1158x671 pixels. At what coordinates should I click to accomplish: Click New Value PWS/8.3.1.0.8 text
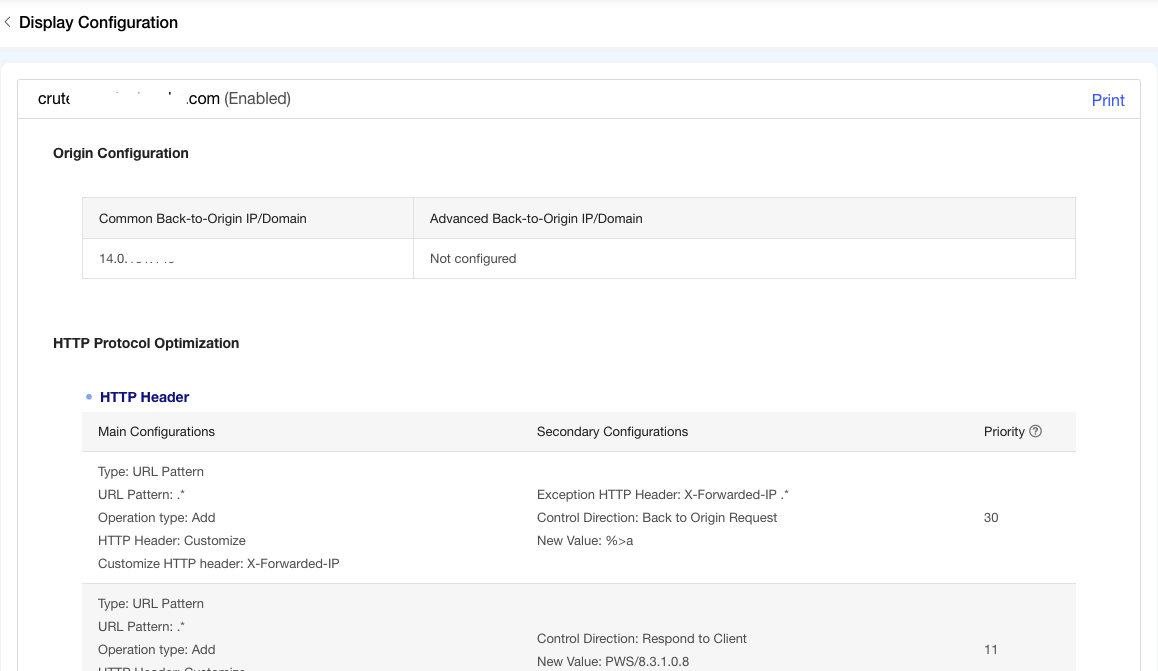612,661
